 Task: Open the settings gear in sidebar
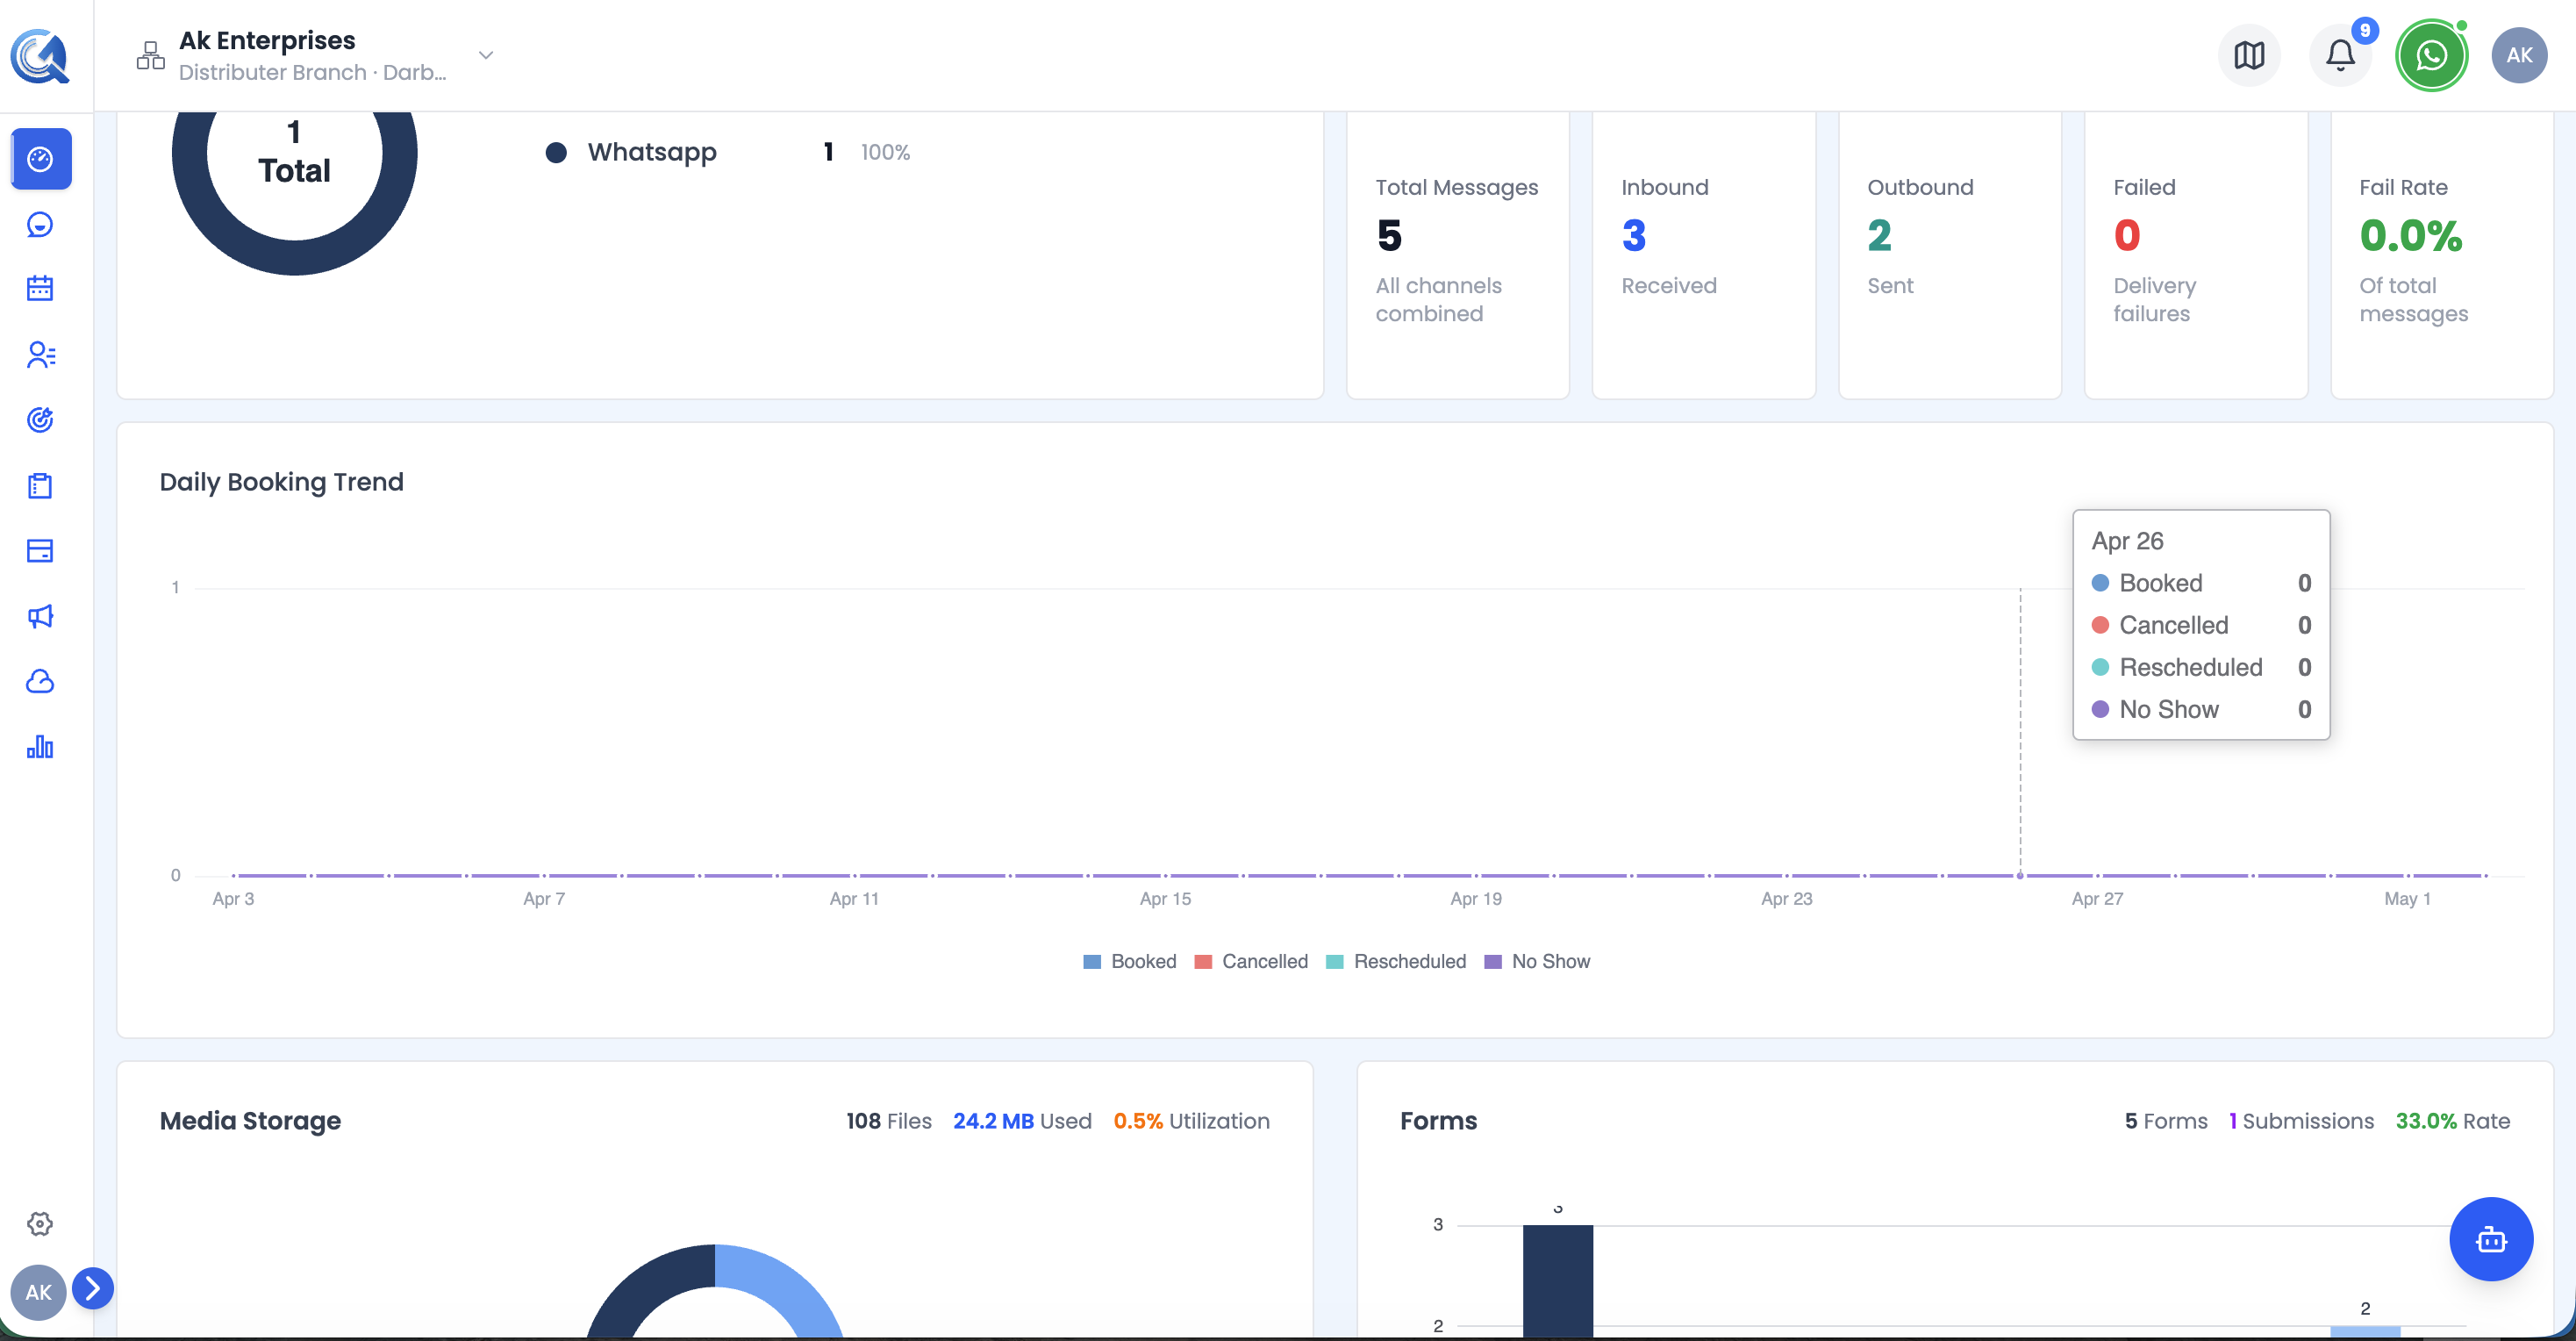click(40, 1224)
